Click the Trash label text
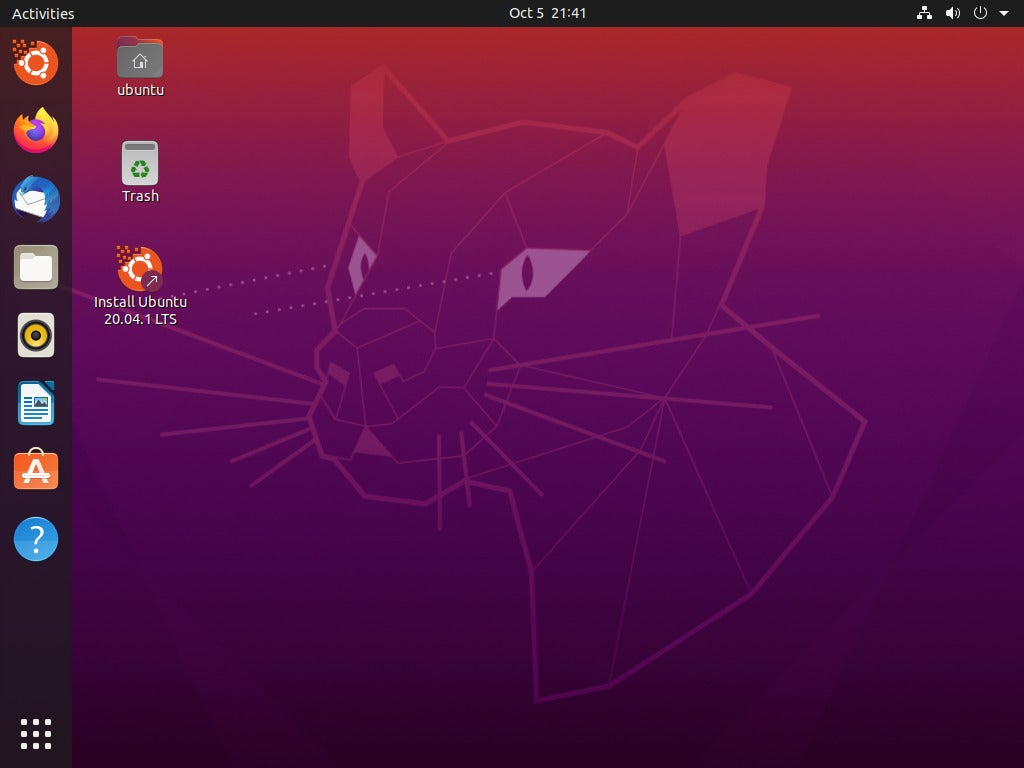Viewport: 1024px width, 768px height. pyautogui.click(x=139, y=196)
